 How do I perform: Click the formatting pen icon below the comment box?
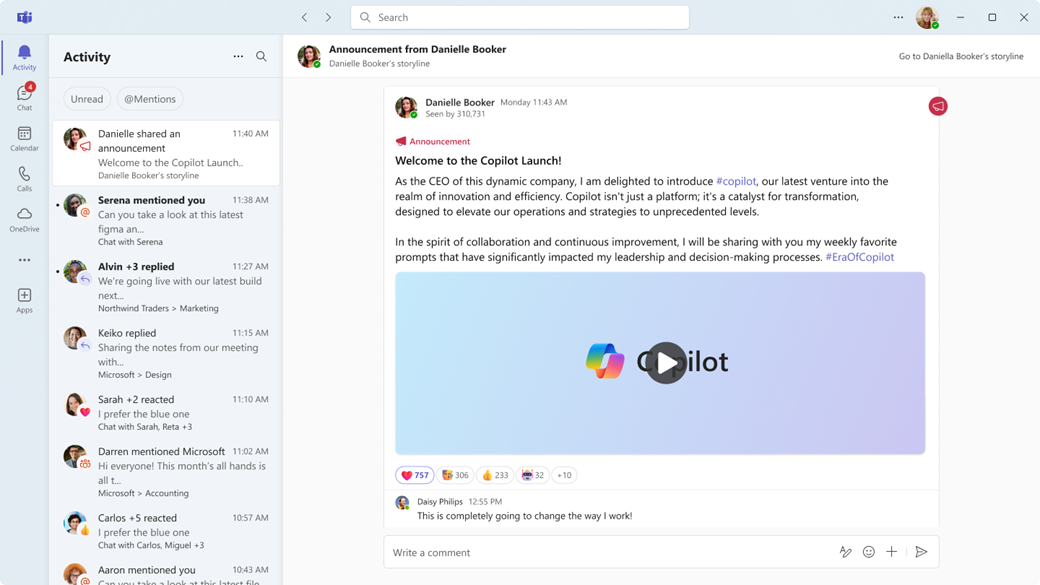tap(845, 551)
